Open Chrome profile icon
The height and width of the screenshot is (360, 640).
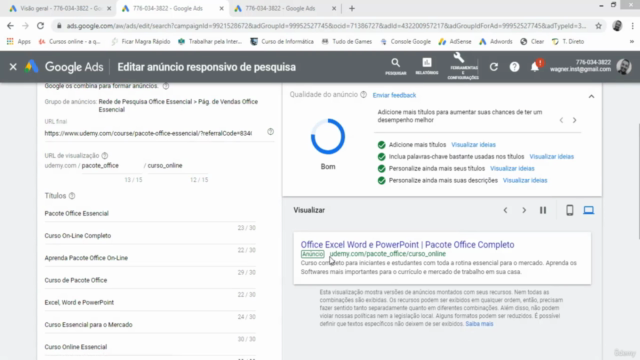617,26
